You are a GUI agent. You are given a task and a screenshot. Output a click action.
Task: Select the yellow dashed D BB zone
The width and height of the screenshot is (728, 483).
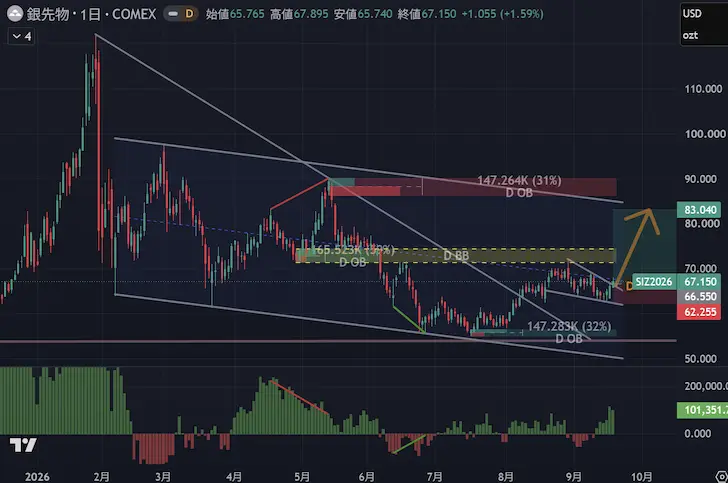(455, 255)
